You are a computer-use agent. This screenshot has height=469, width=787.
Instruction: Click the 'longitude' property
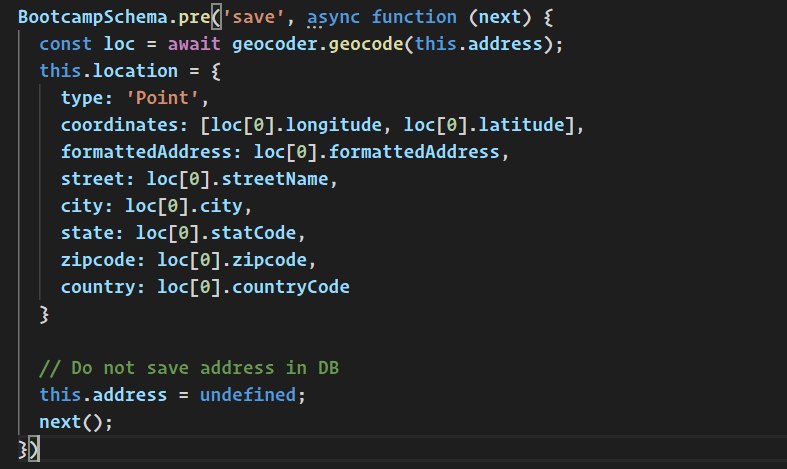point(334,125)
